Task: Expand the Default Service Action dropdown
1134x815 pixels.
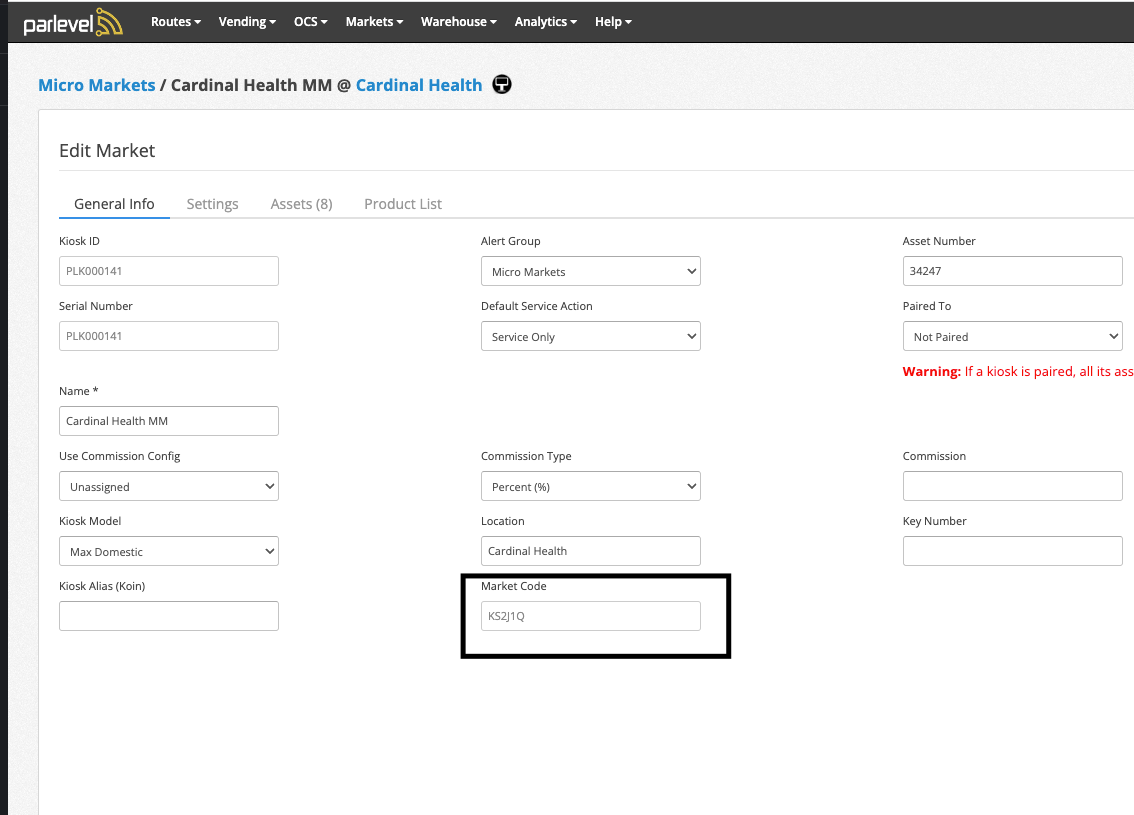Action: [591, 336]
